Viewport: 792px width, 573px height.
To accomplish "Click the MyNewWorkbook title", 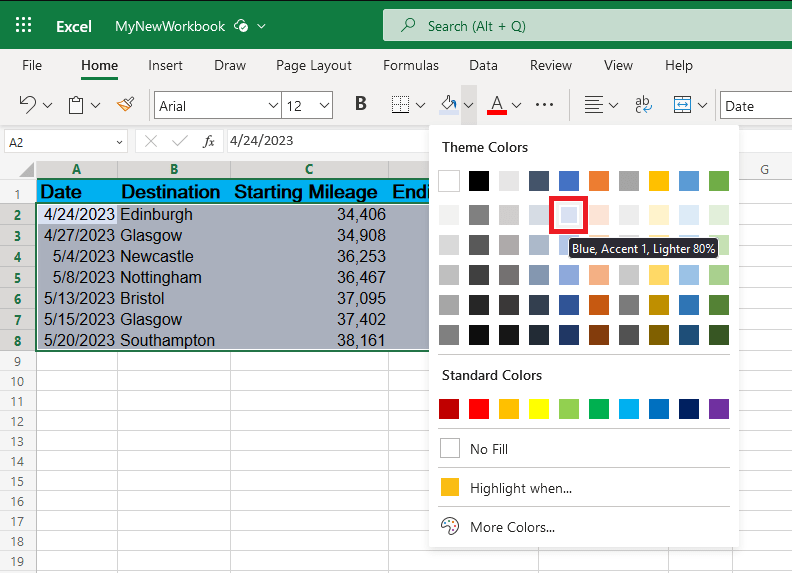I will coord(170,26).
